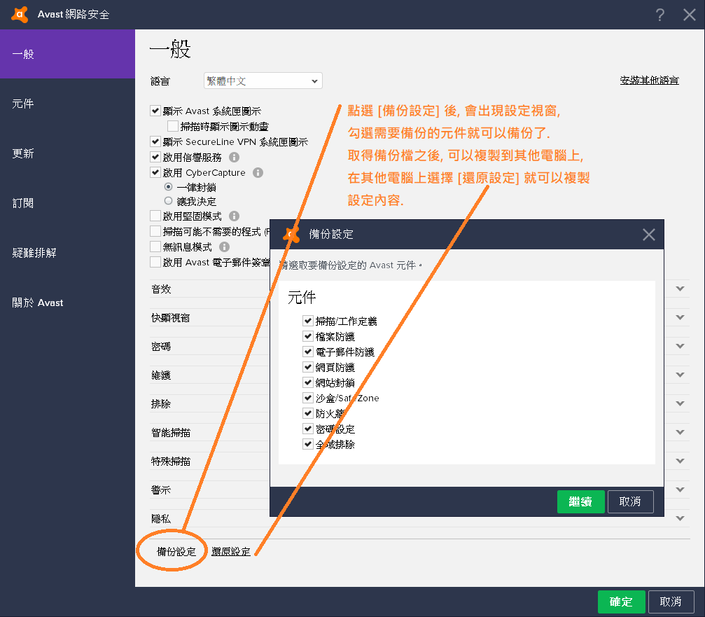
Task: Expand the 排除 section chevron
Action: [680, 404]
